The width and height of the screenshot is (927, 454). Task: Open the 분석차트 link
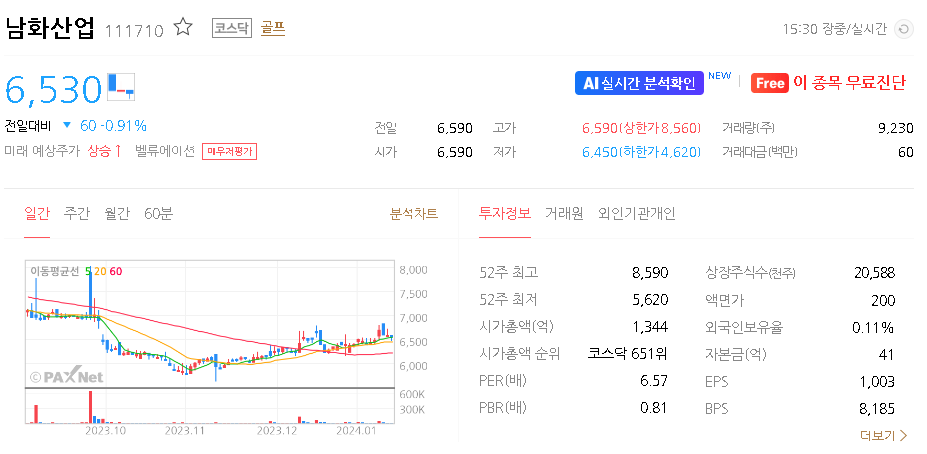[414, 213]
